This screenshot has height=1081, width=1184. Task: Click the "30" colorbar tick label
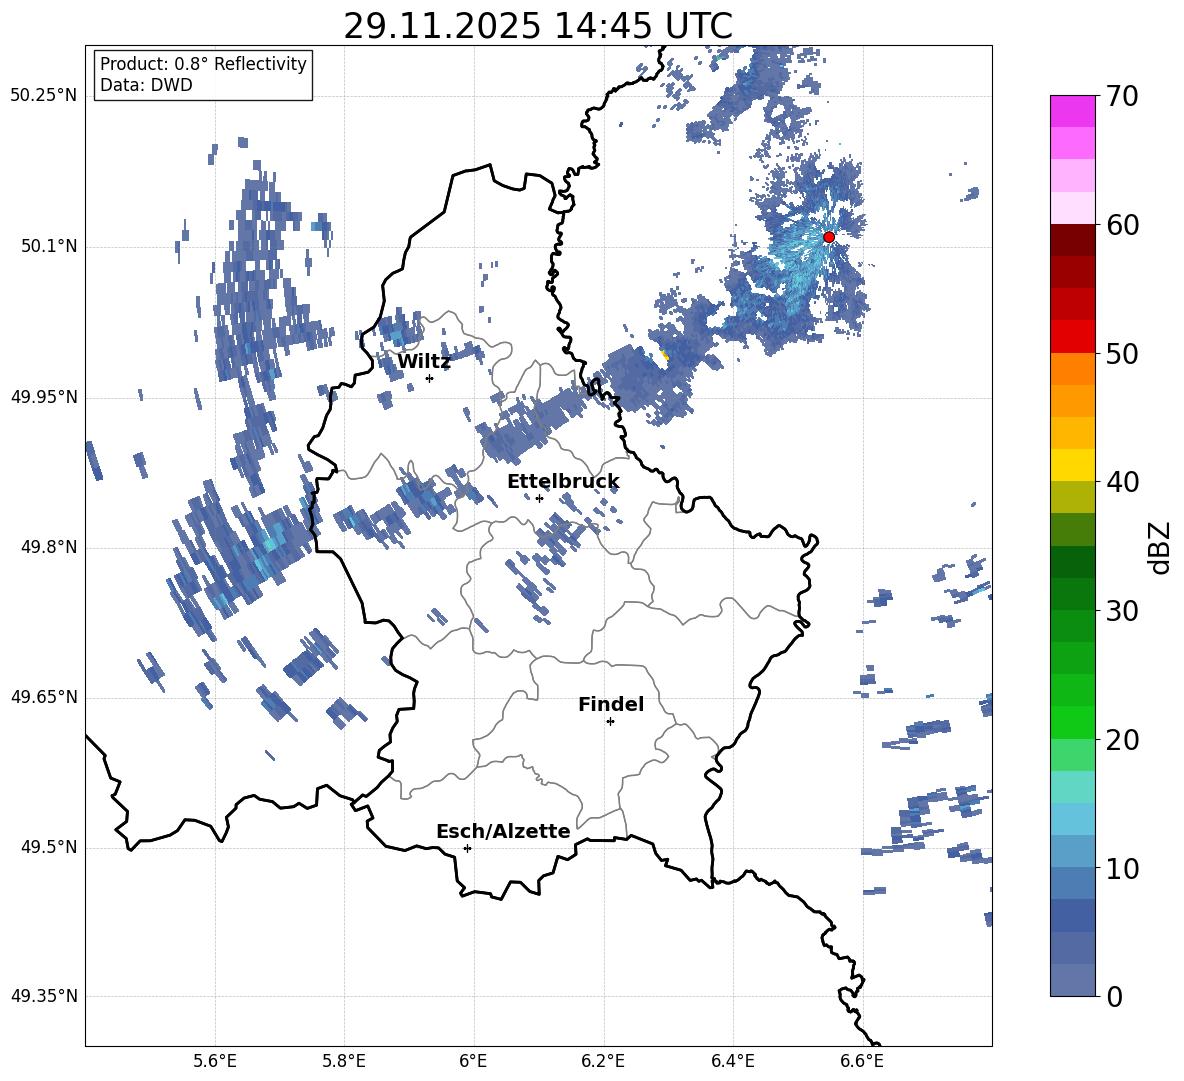click(x=1123, y=611)
